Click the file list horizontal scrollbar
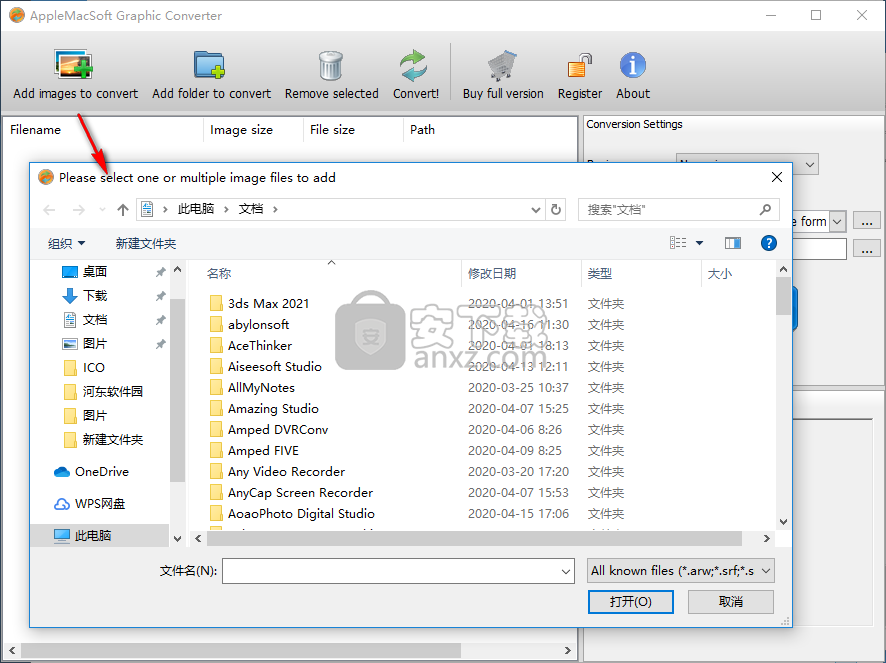The image size is (886, 663). coord(475,539)
